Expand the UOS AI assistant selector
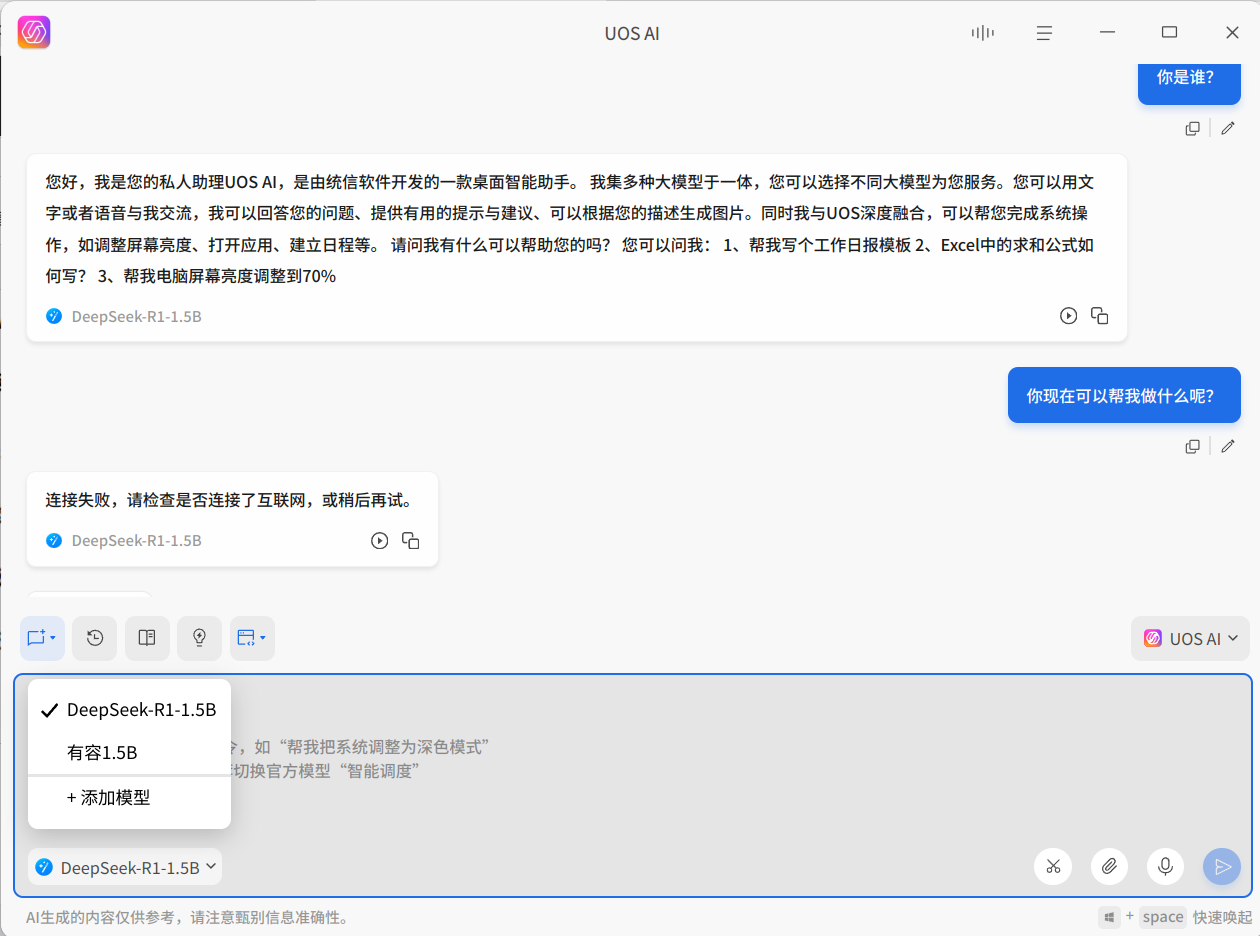The width and height of the screenshot is (1260, 936). point(1190,639)
